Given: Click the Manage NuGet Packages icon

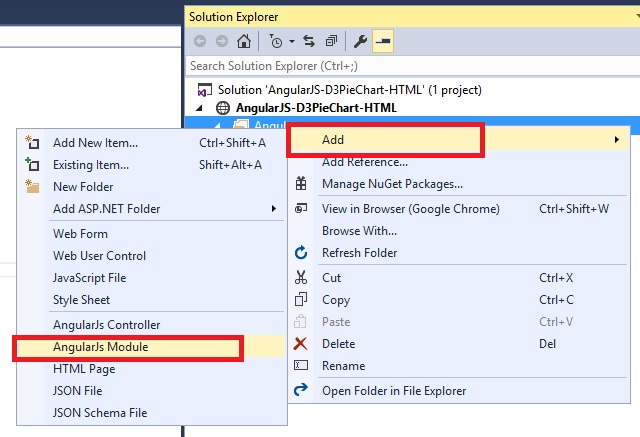Looking at the screenshot, I should 301,184.
